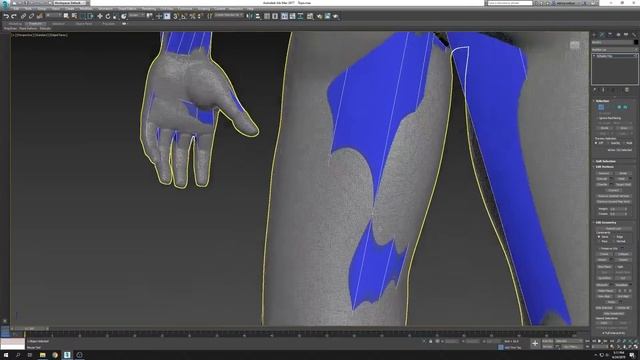640x360 pixels.
Task: Toggle the Angle Snap button
Action: pyautogui.click(x=183, y=16)
